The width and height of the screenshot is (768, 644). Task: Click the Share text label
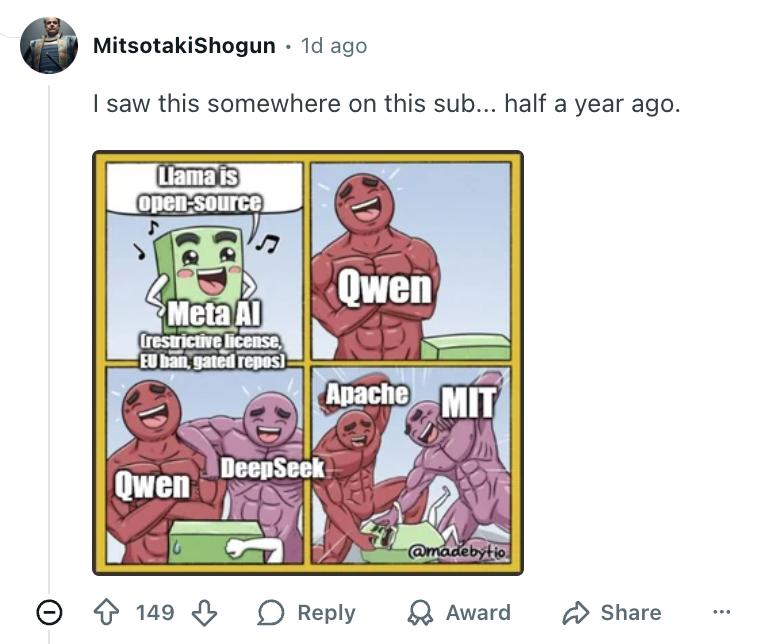click(x=631, y=612)
